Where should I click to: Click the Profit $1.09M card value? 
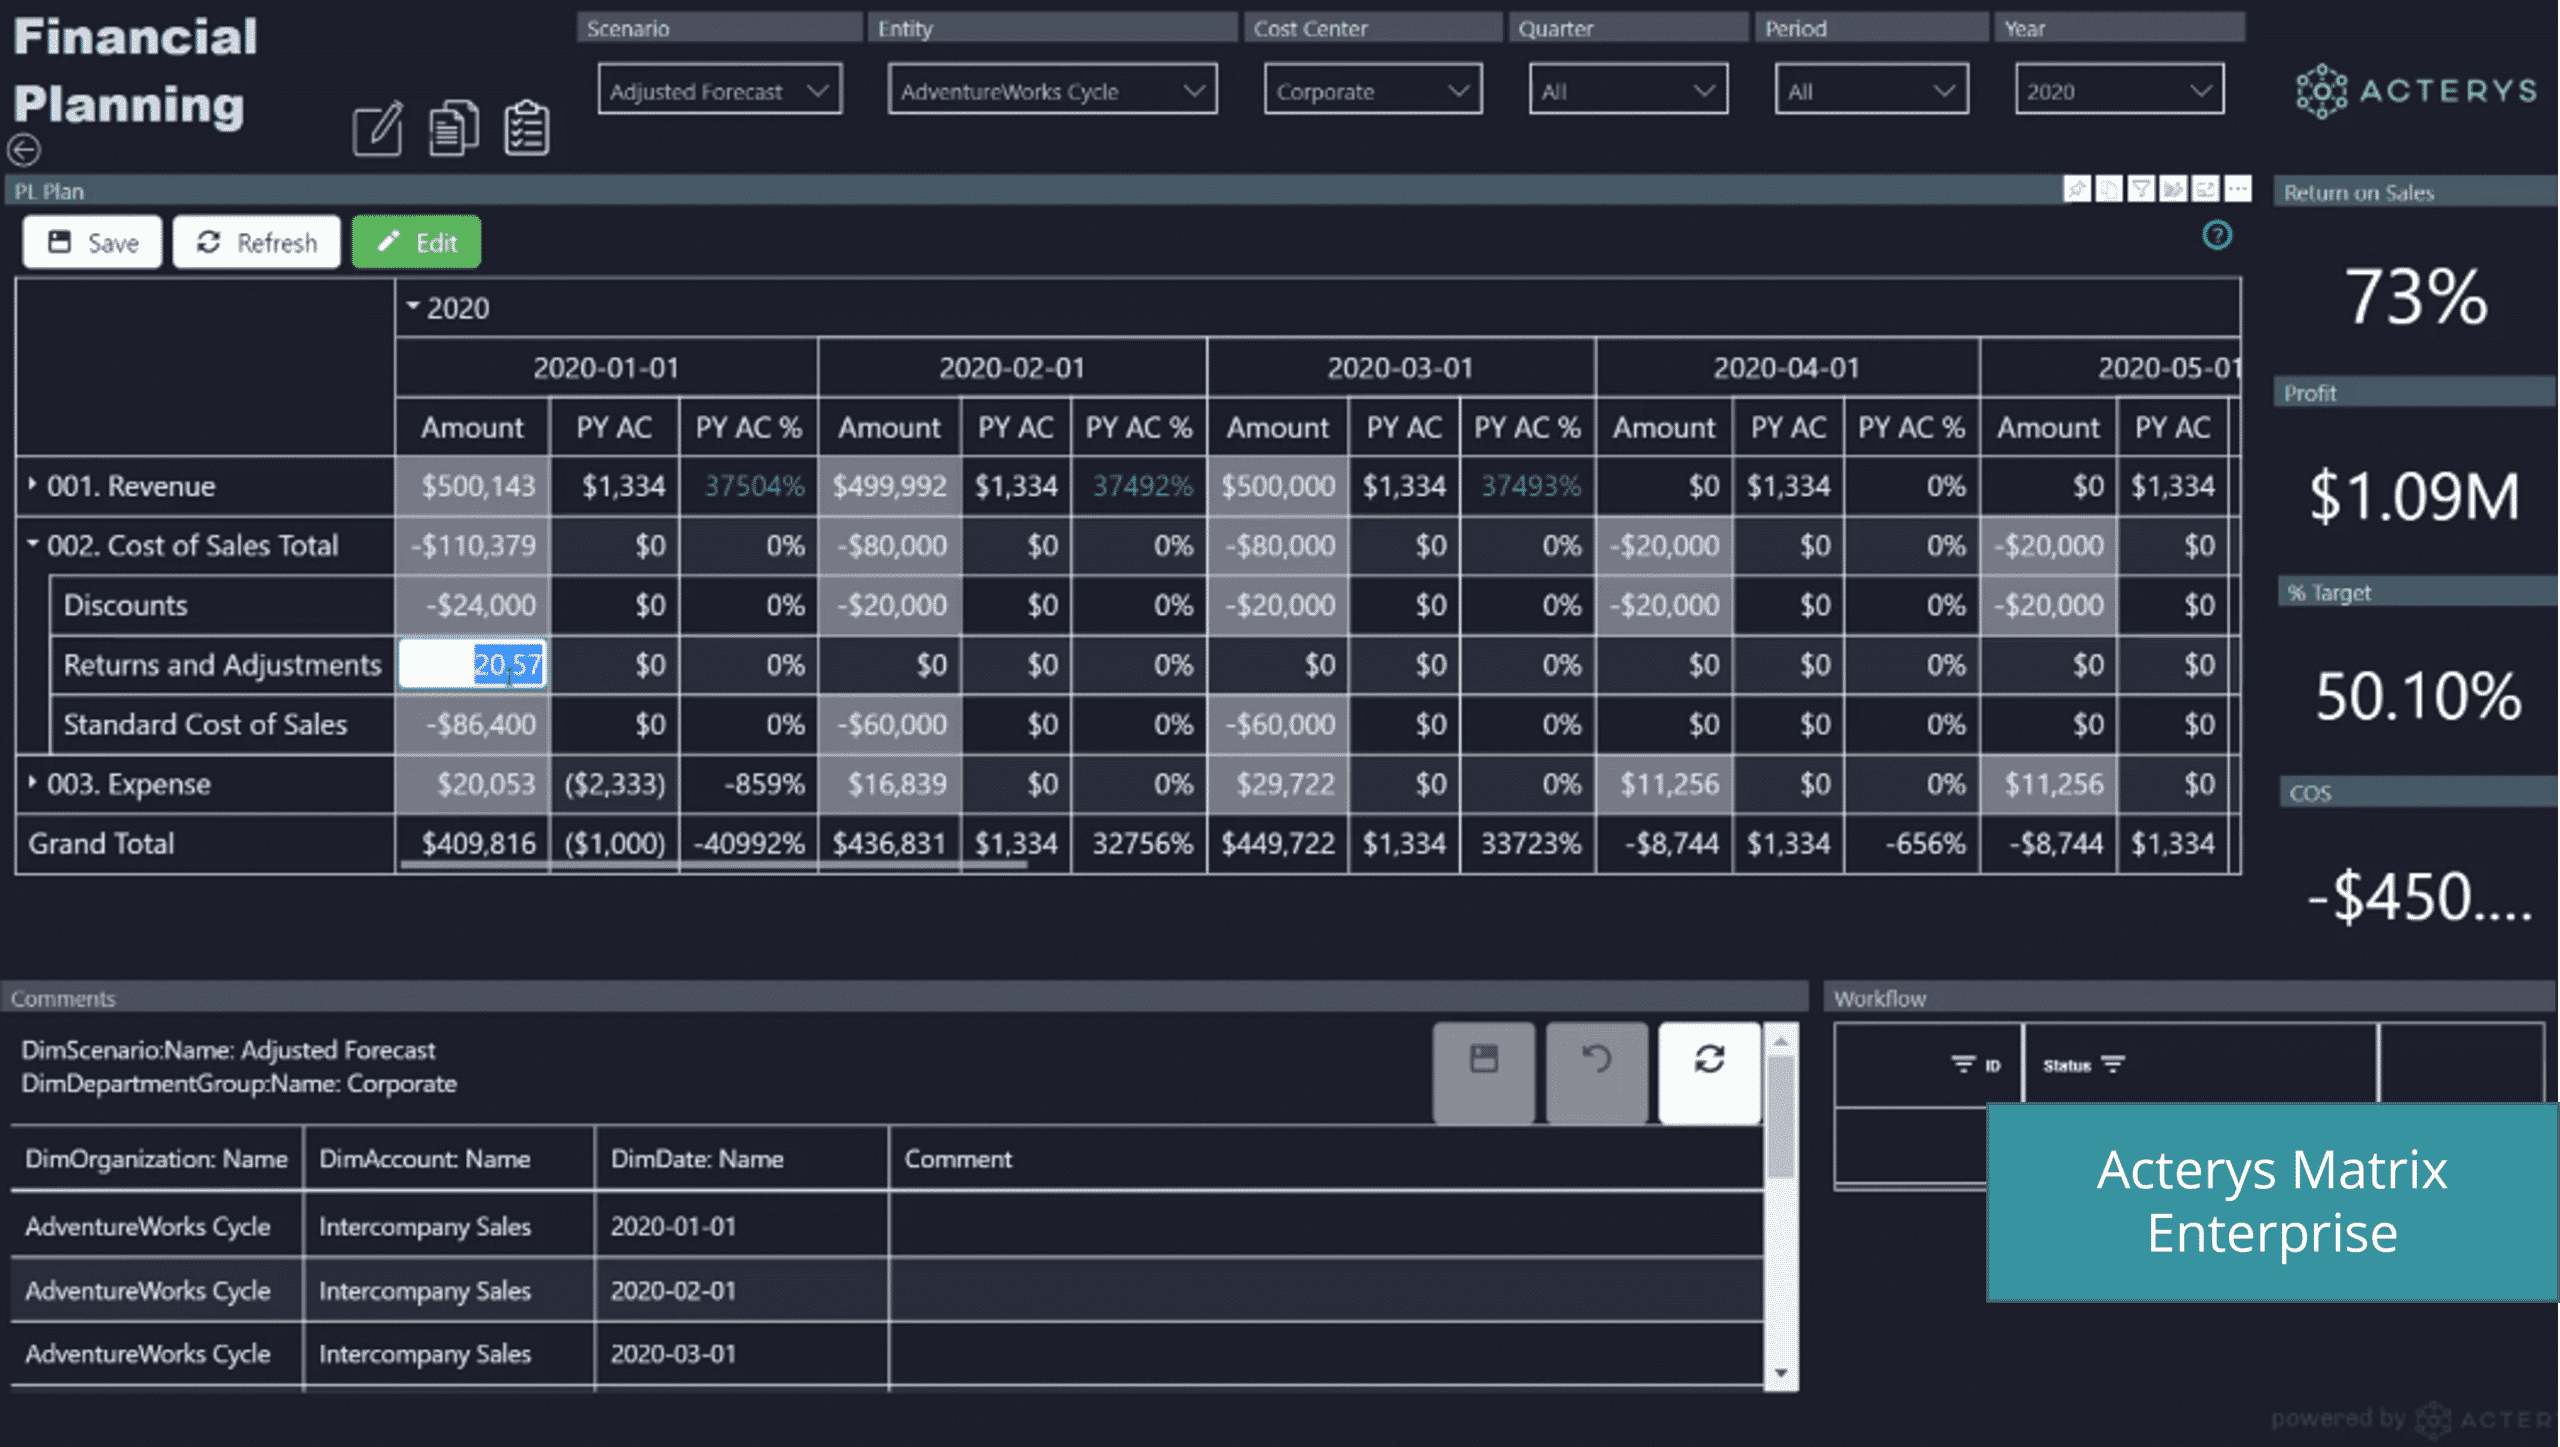click(2414, 496)
